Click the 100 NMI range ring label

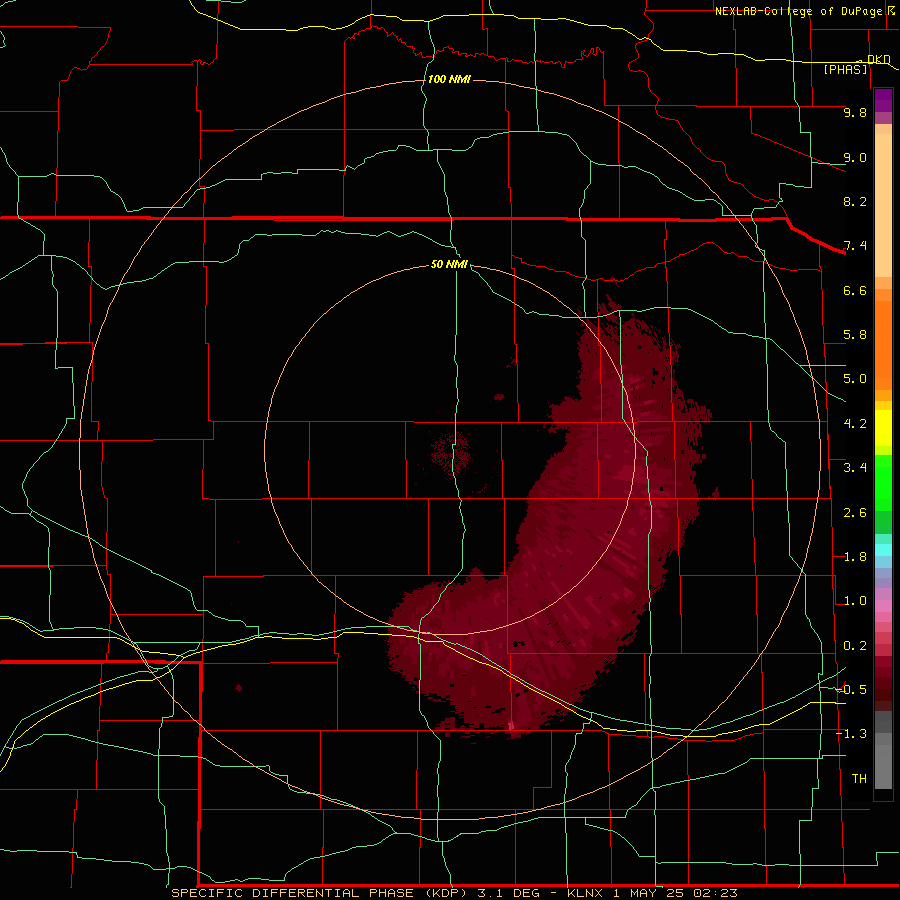coord(449,79)
